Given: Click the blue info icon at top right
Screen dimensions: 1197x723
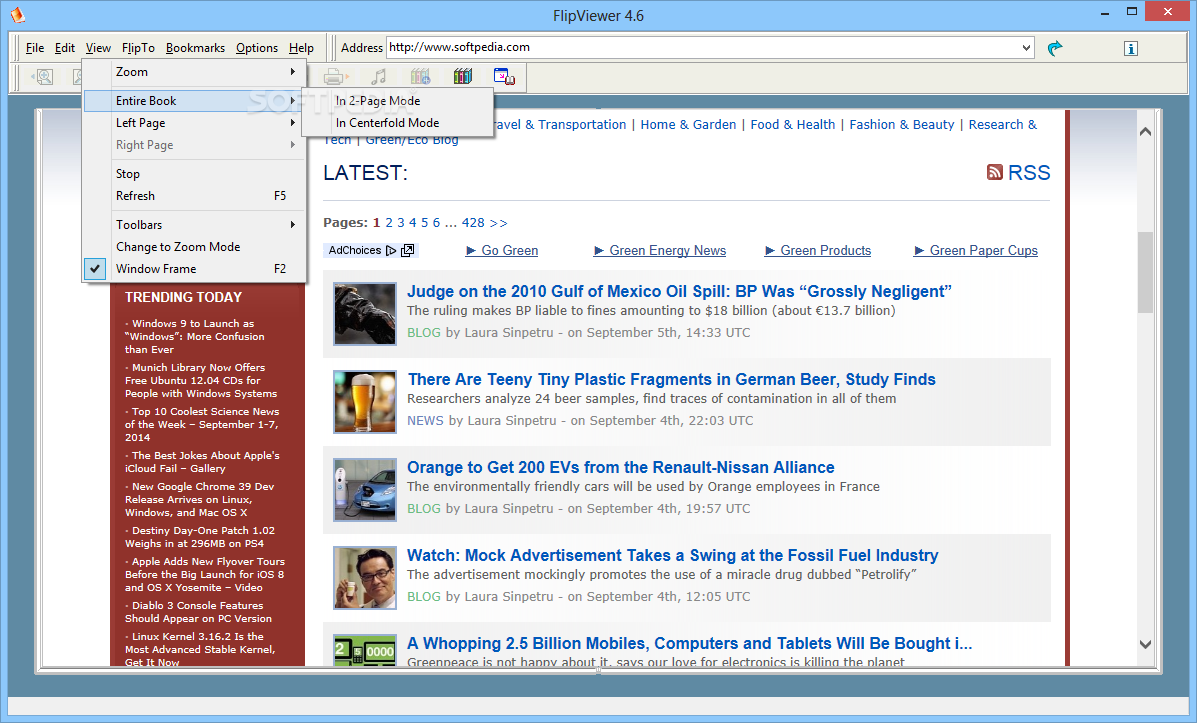Looking at the screenshot, I should click(1131, 48).
